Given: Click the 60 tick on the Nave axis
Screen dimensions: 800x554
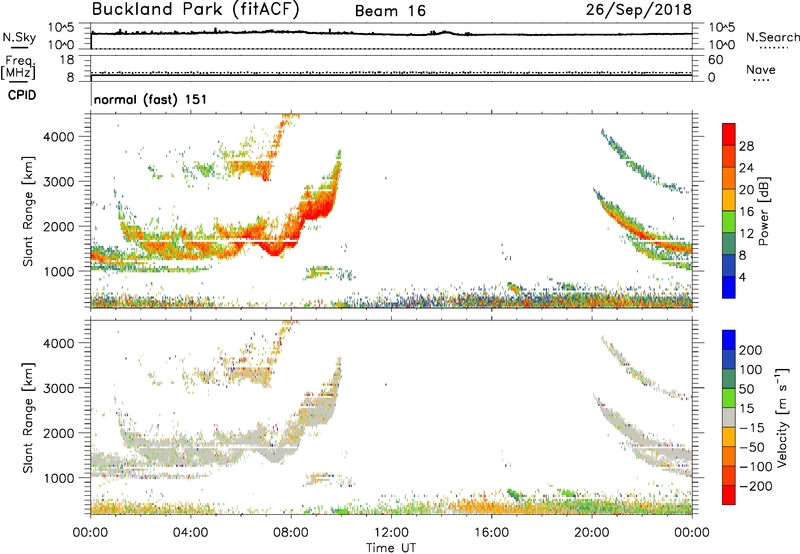Looking at the screenshot, I should pyautogui.click(x=716, y=60).
